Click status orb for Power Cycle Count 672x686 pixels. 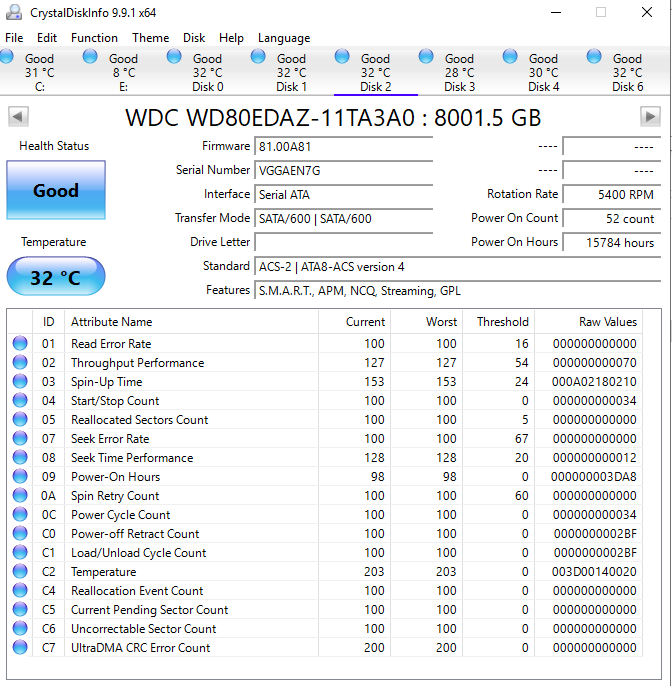pos(20,514)
